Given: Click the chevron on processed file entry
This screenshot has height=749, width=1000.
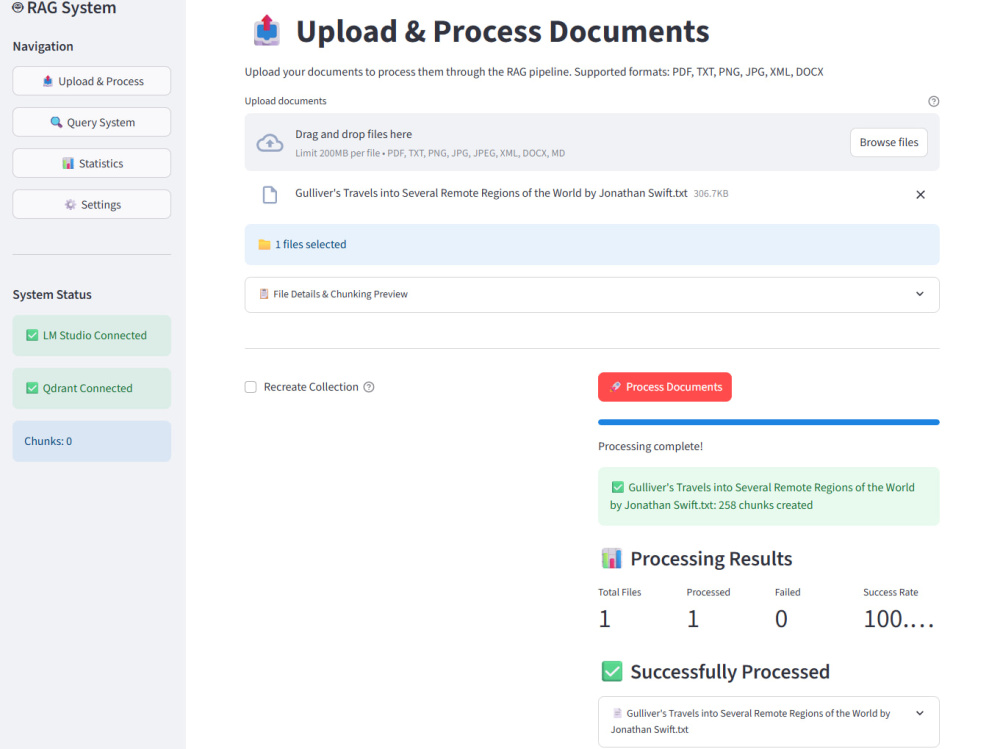Looking at the screenshot, I should coord(920,713).
